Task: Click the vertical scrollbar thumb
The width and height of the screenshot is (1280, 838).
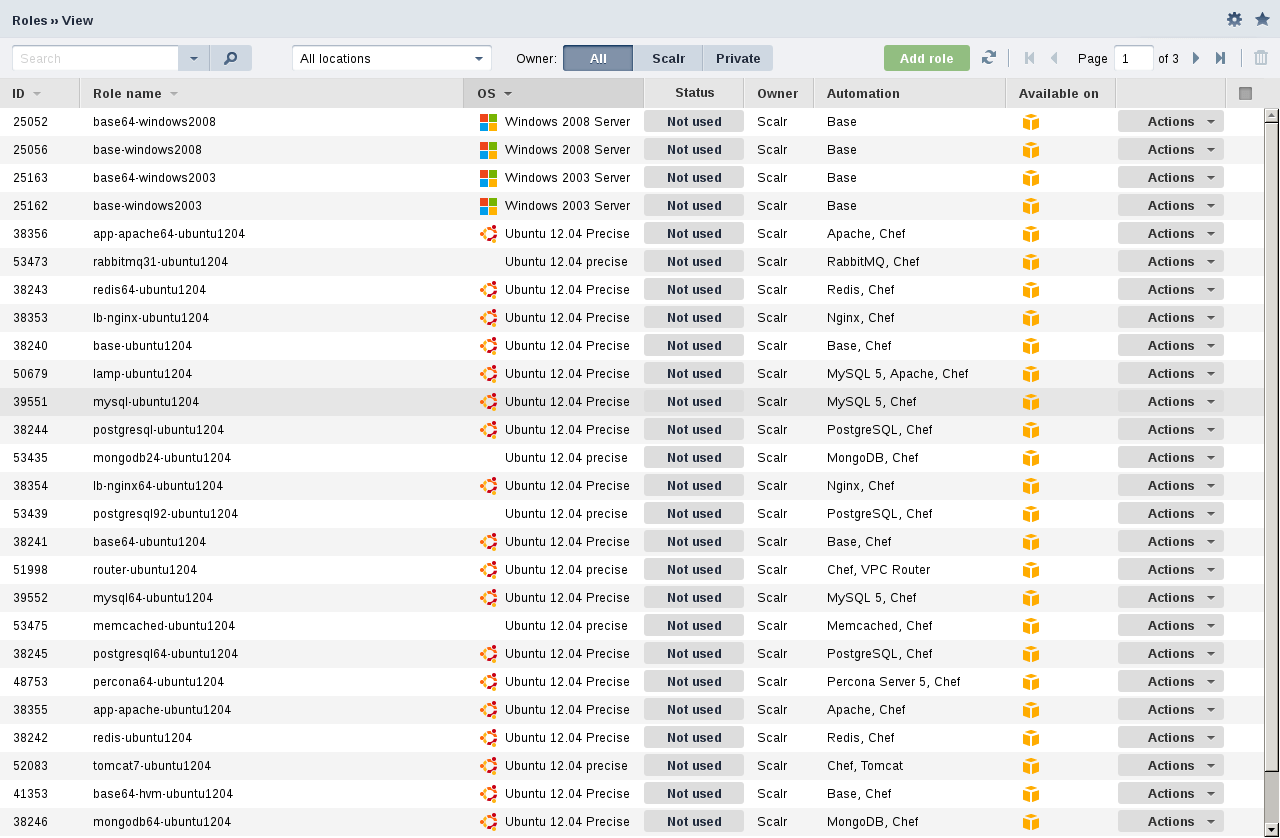Action: pos(1272,445)
